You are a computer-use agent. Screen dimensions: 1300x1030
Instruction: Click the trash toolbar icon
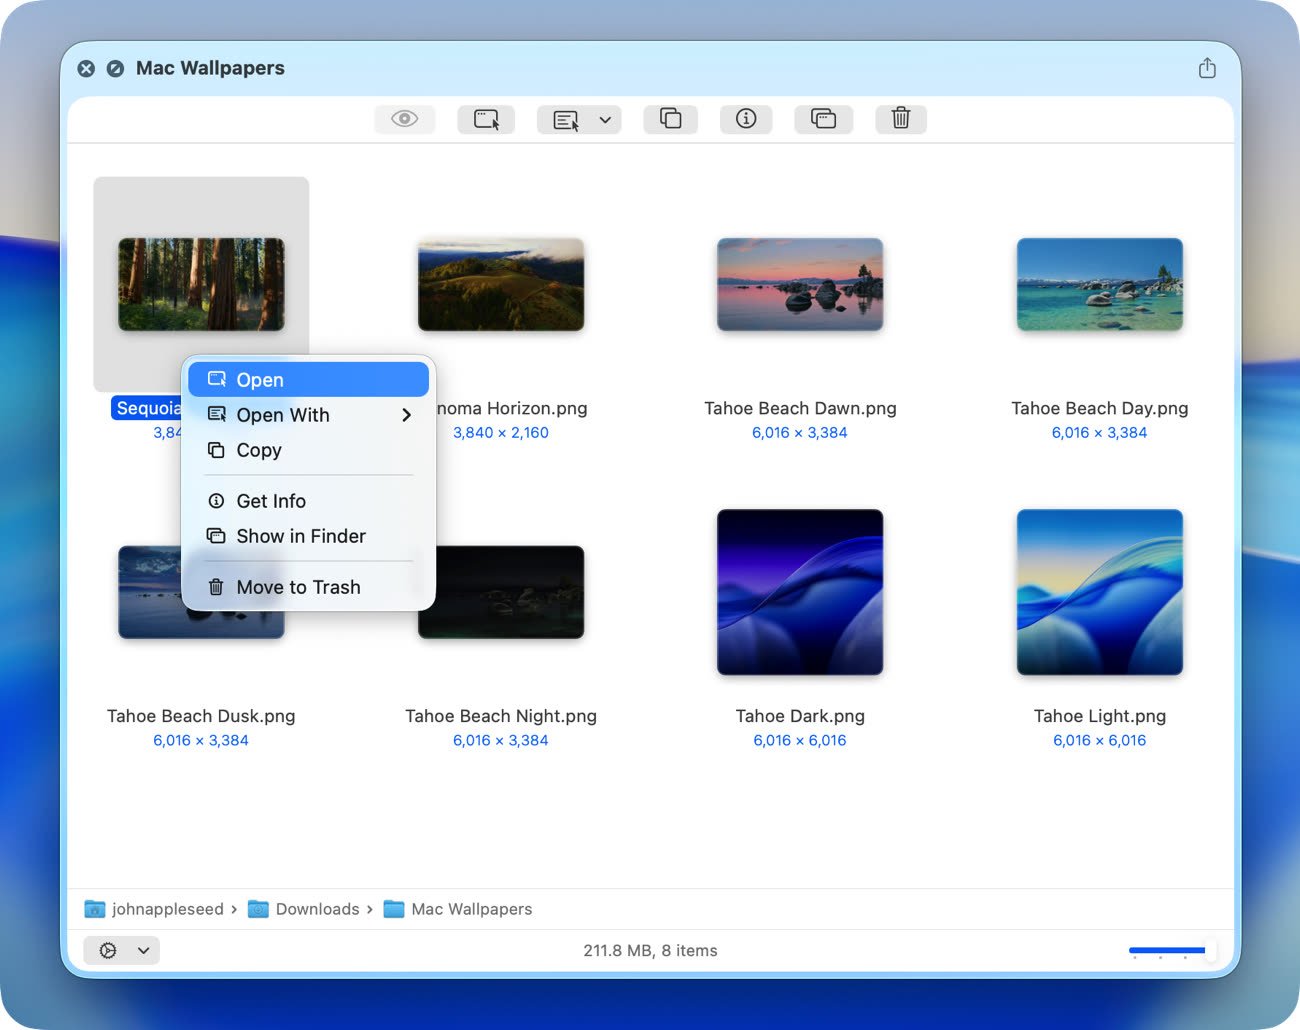pos(900,119)
